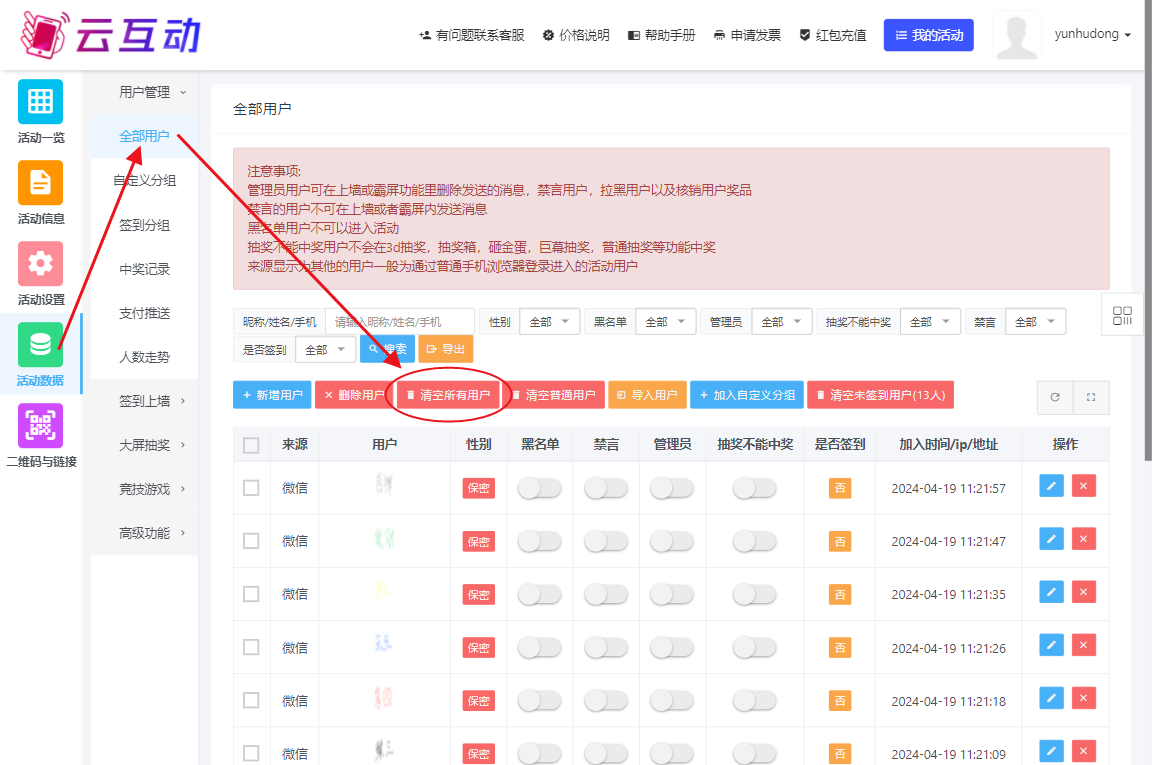Image resolution: width=1152 pixels, height=765 pixels.
Task: Refresh the user table
Action: coord(1055,397)
